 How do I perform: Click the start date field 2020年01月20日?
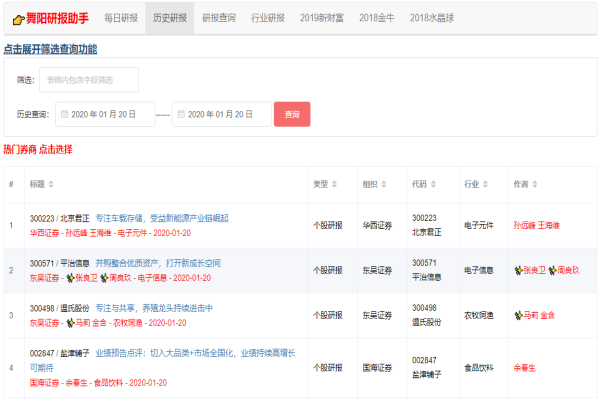tap(105, 114)
